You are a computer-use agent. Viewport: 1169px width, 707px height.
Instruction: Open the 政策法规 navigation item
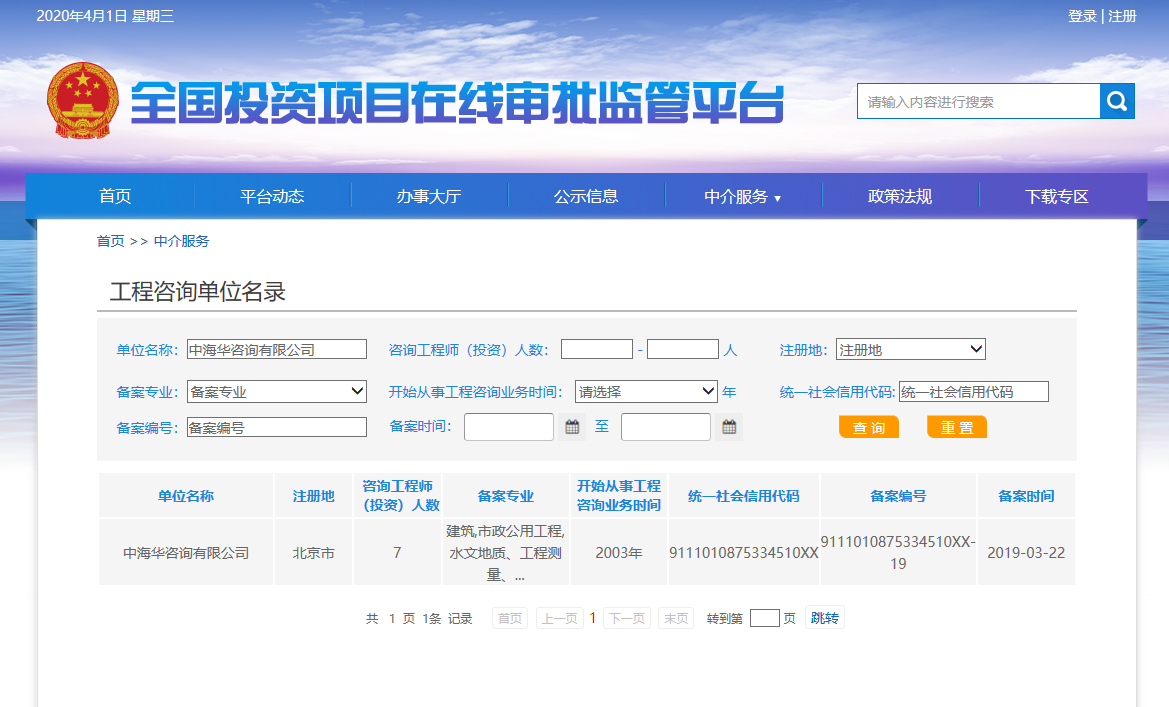(899, 197)
